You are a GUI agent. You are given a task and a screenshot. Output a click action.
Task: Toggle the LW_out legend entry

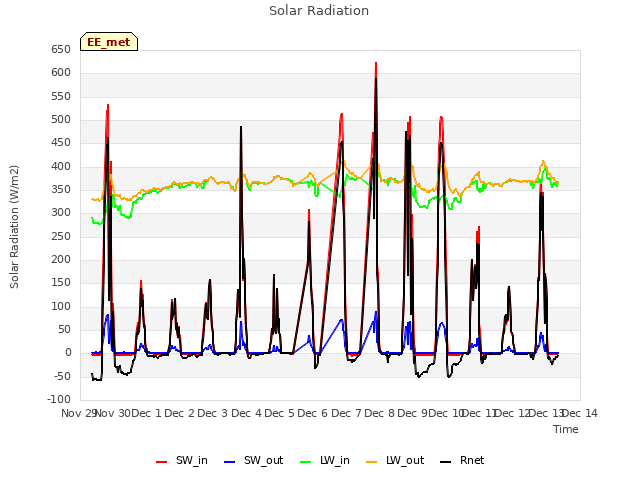(395, 461)
